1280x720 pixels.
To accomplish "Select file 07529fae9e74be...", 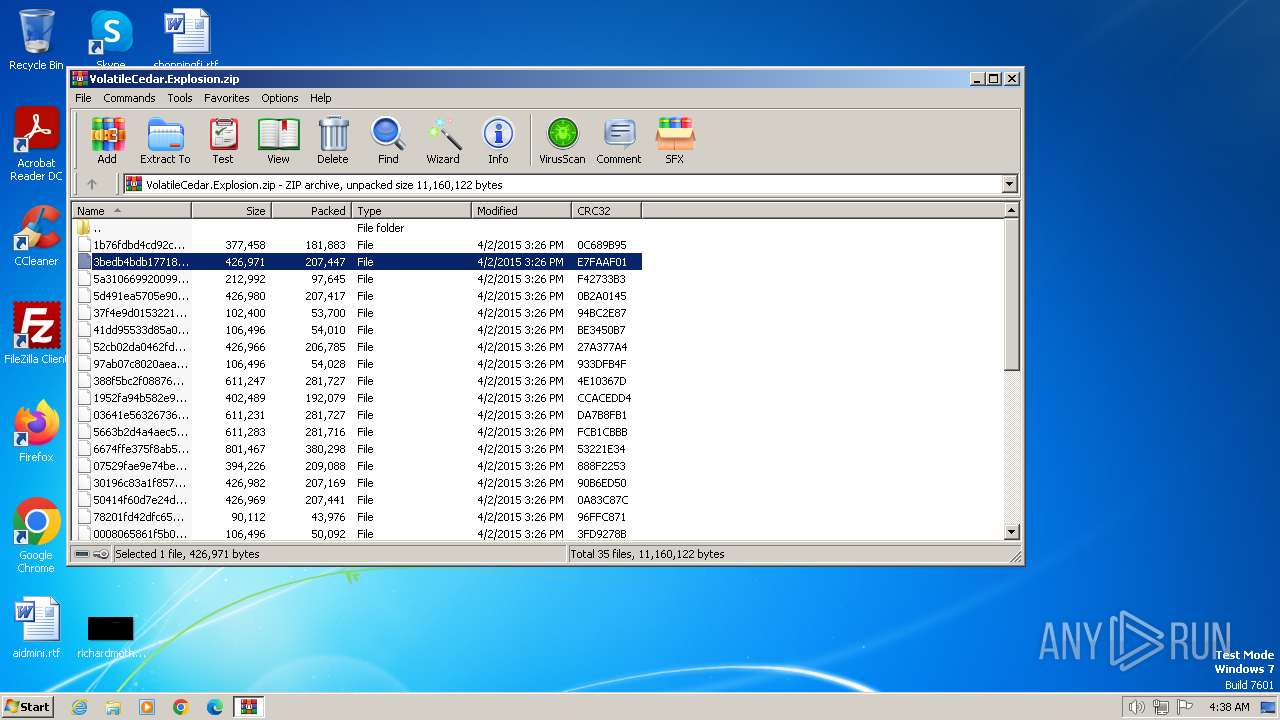I will 357,466.
